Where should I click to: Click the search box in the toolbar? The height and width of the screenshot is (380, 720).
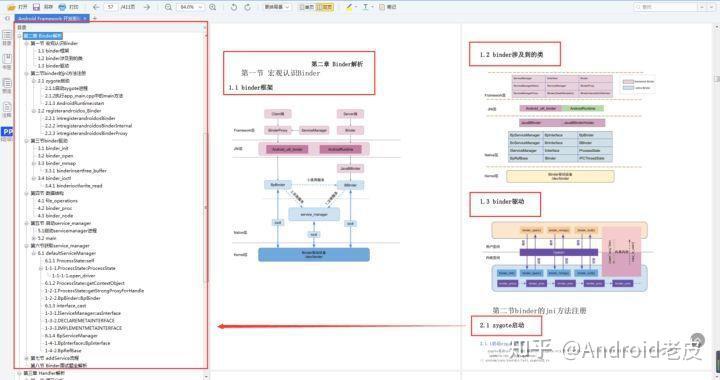coord(666,7)
